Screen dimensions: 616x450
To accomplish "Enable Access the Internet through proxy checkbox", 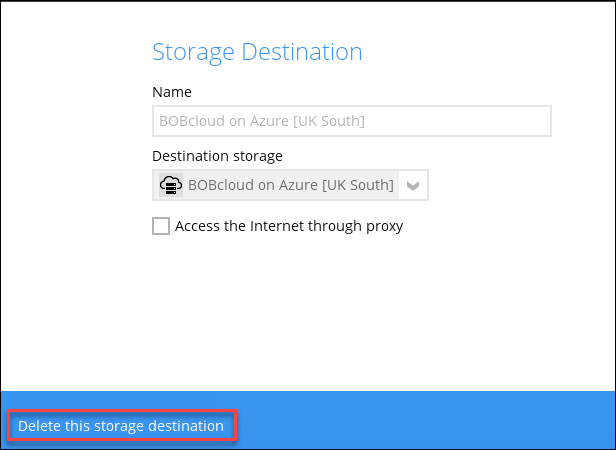I will pyautogui.click(x=161, y=226).
